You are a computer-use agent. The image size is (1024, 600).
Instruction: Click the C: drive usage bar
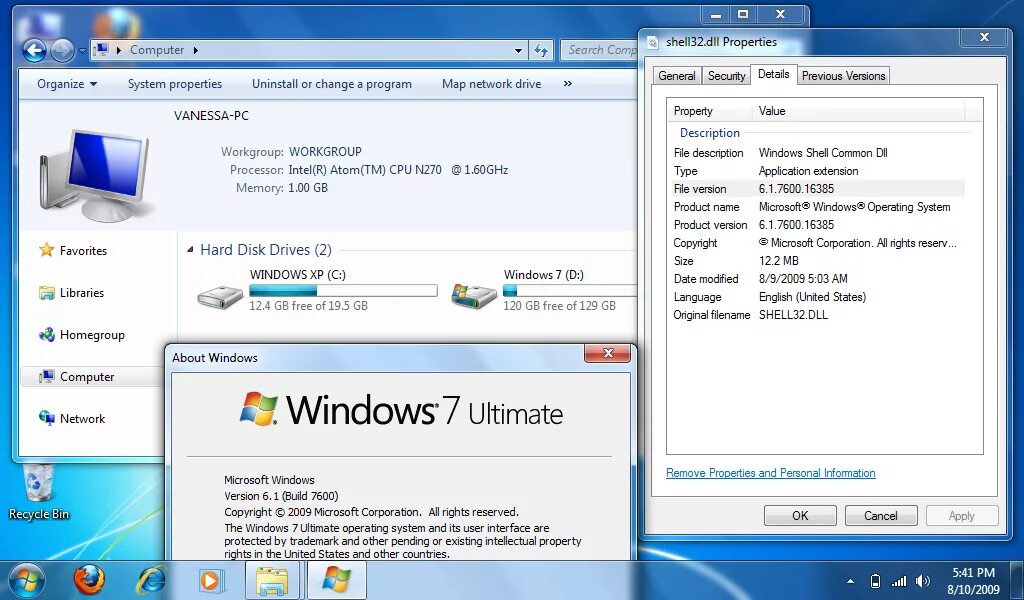coord(343,291)
